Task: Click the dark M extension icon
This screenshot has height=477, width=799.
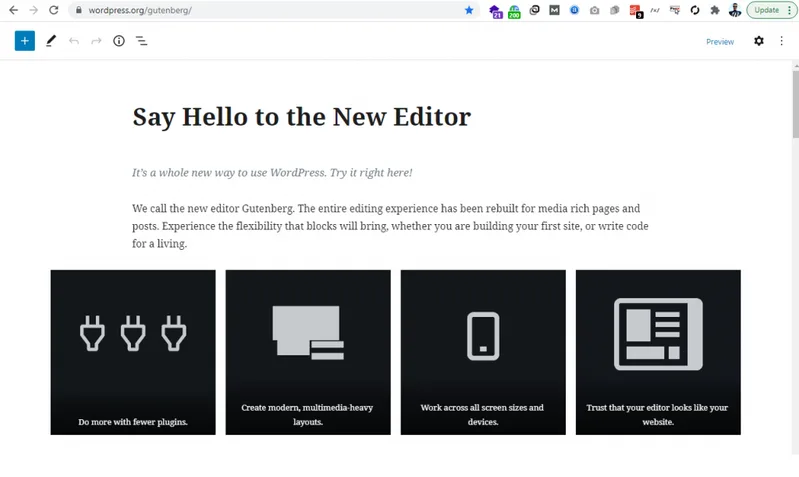Action: click(554, 10)
